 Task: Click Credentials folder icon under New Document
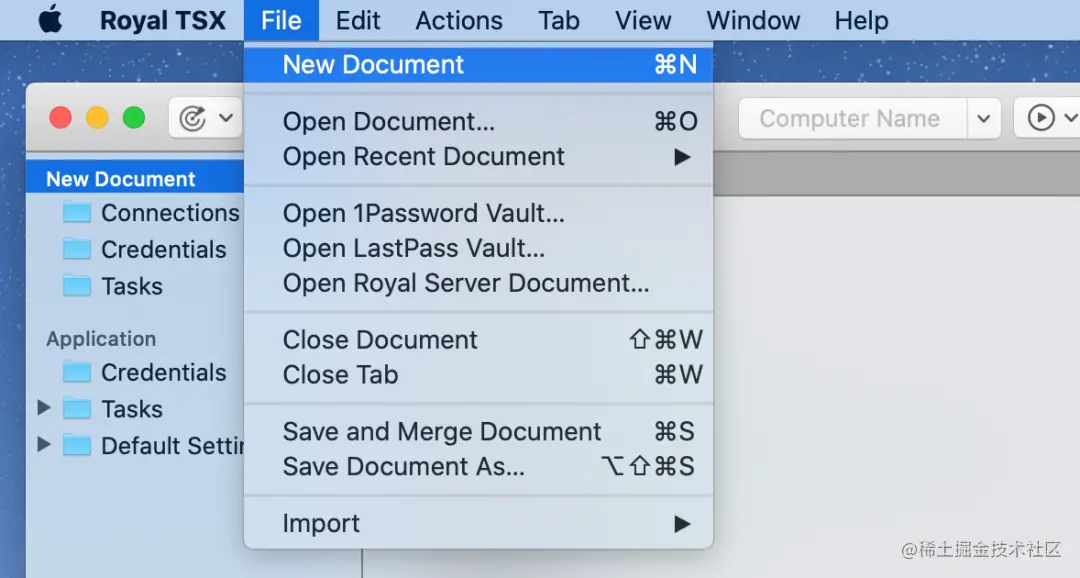click(x=77, y=249)
